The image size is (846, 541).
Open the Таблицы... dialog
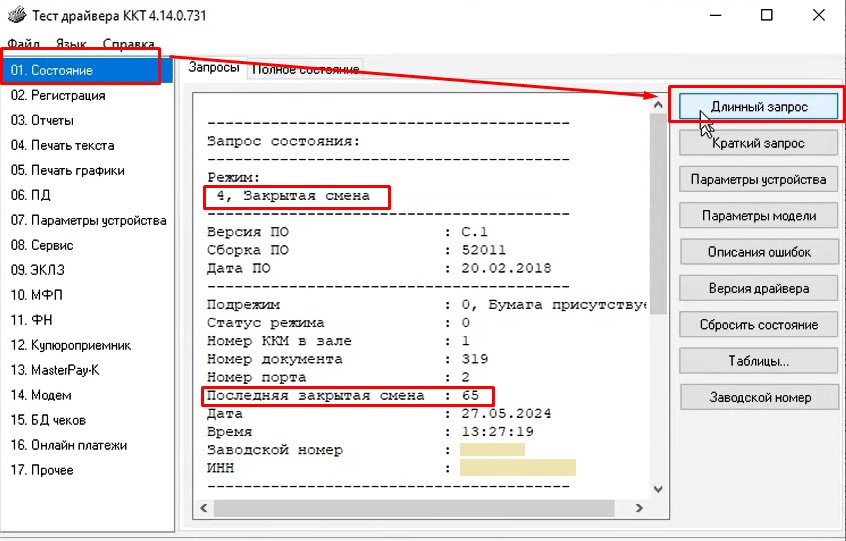(758, 361)
